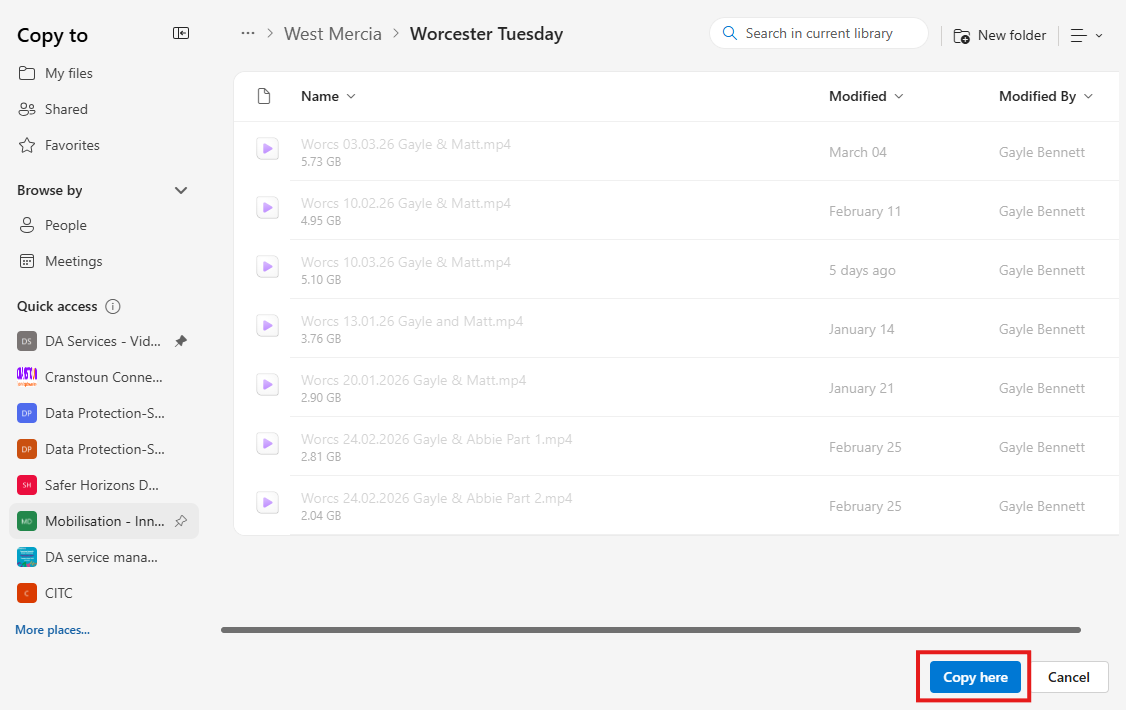The height and width of the screenshot is (710, 1126).
Task: Click the horizontal scrollbar
Action: coord(650,630)
